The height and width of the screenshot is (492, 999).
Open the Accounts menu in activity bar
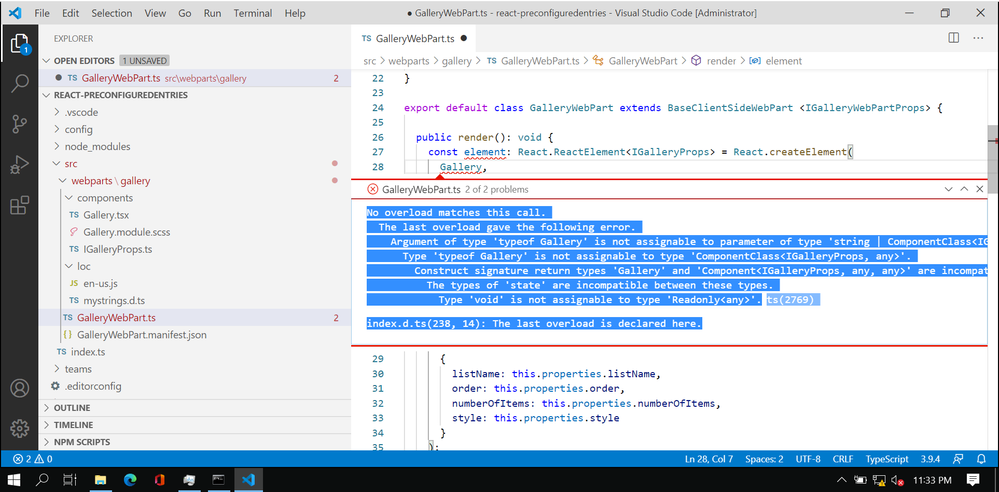click(19, 388)
